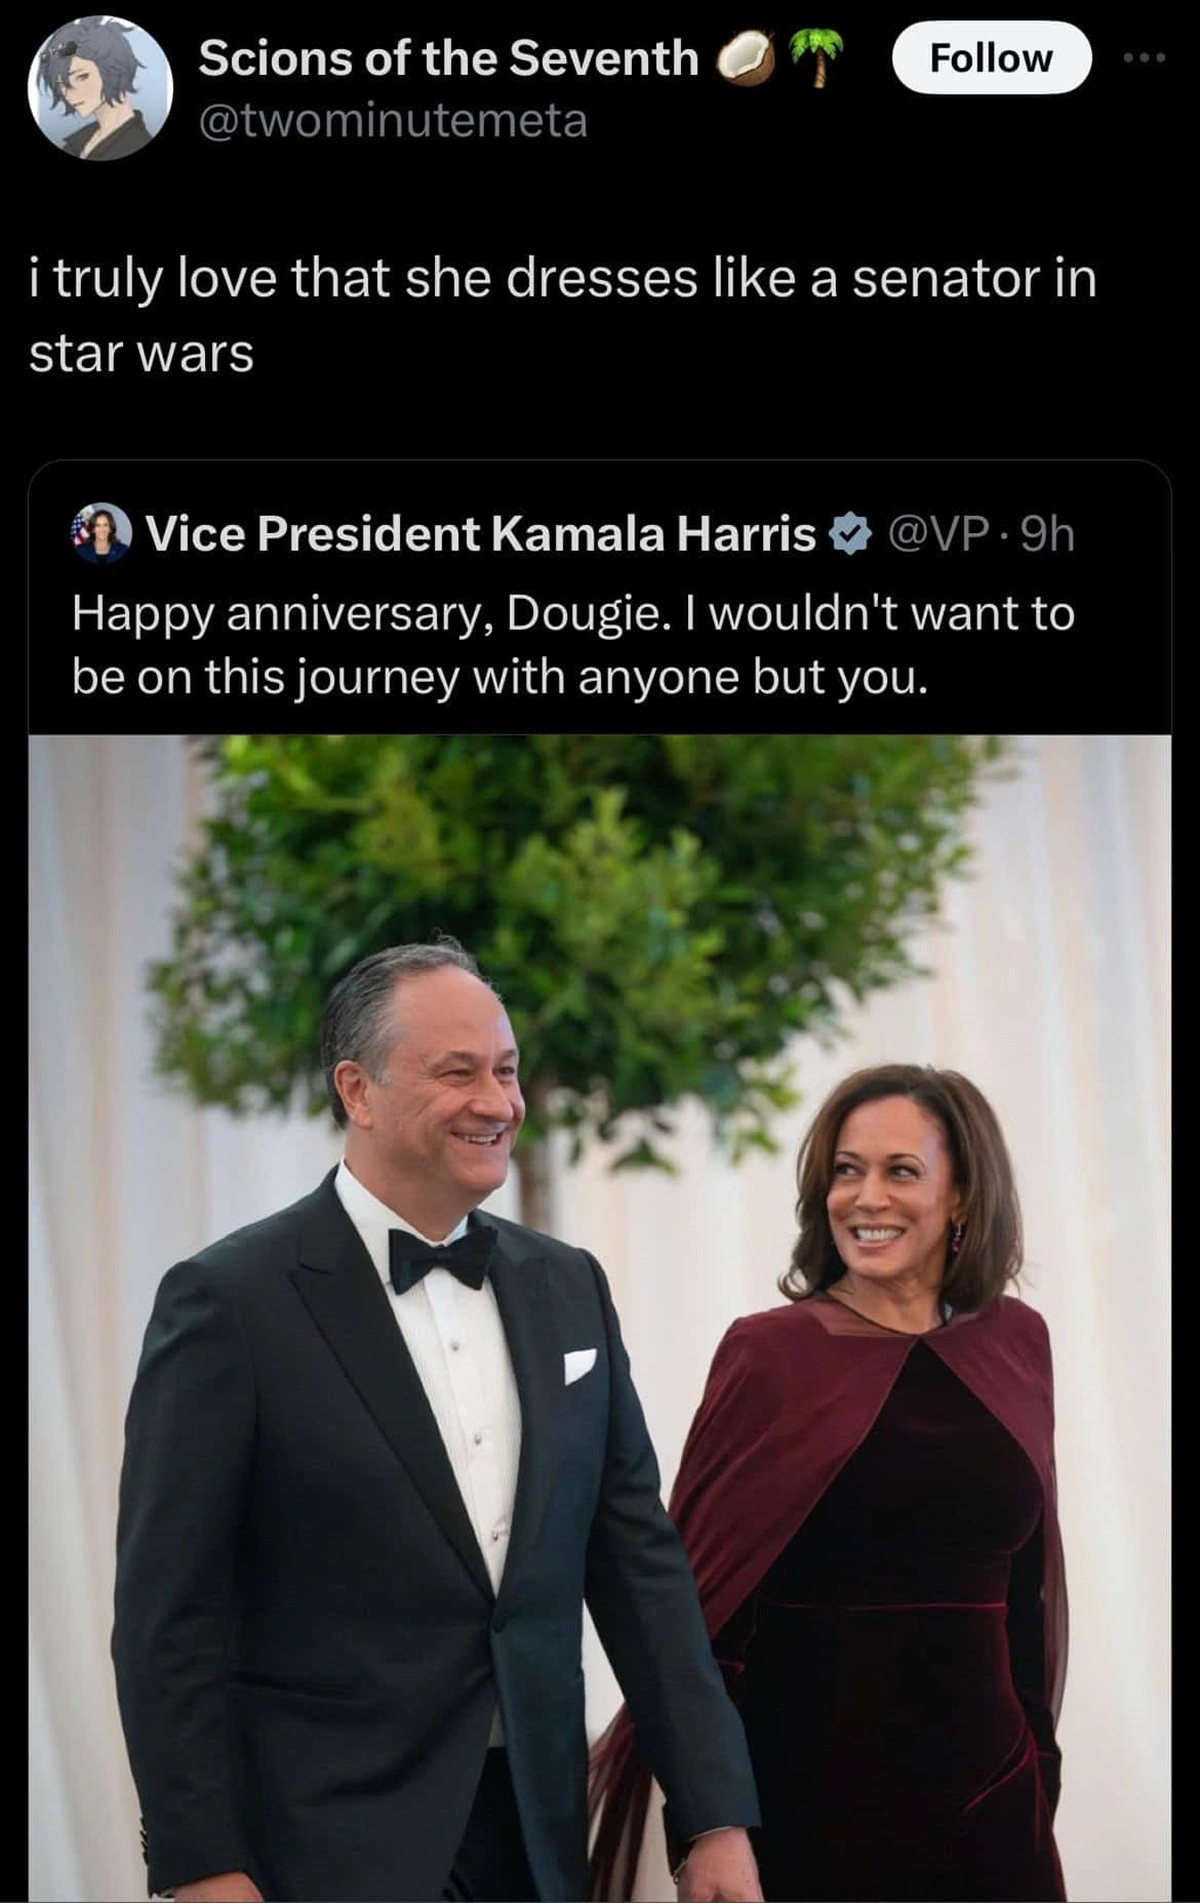Image resolution: width=1200 pixels, height=1903 pixels.
Task: Open the Vice President Kamala Harris name link
Action: 480,533
